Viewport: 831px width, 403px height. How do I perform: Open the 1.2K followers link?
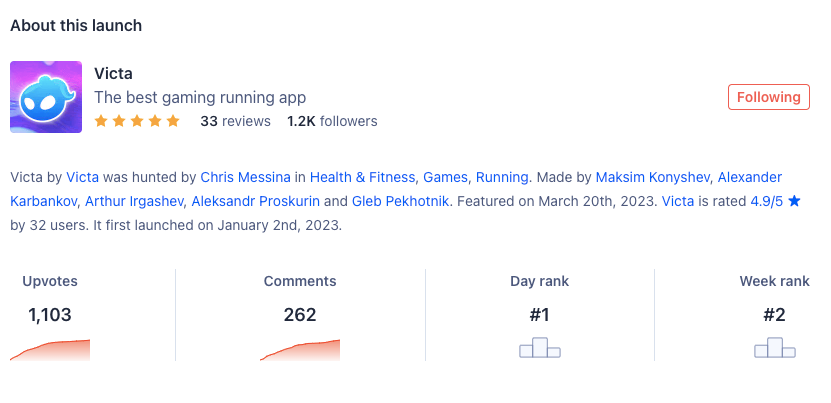332,121
